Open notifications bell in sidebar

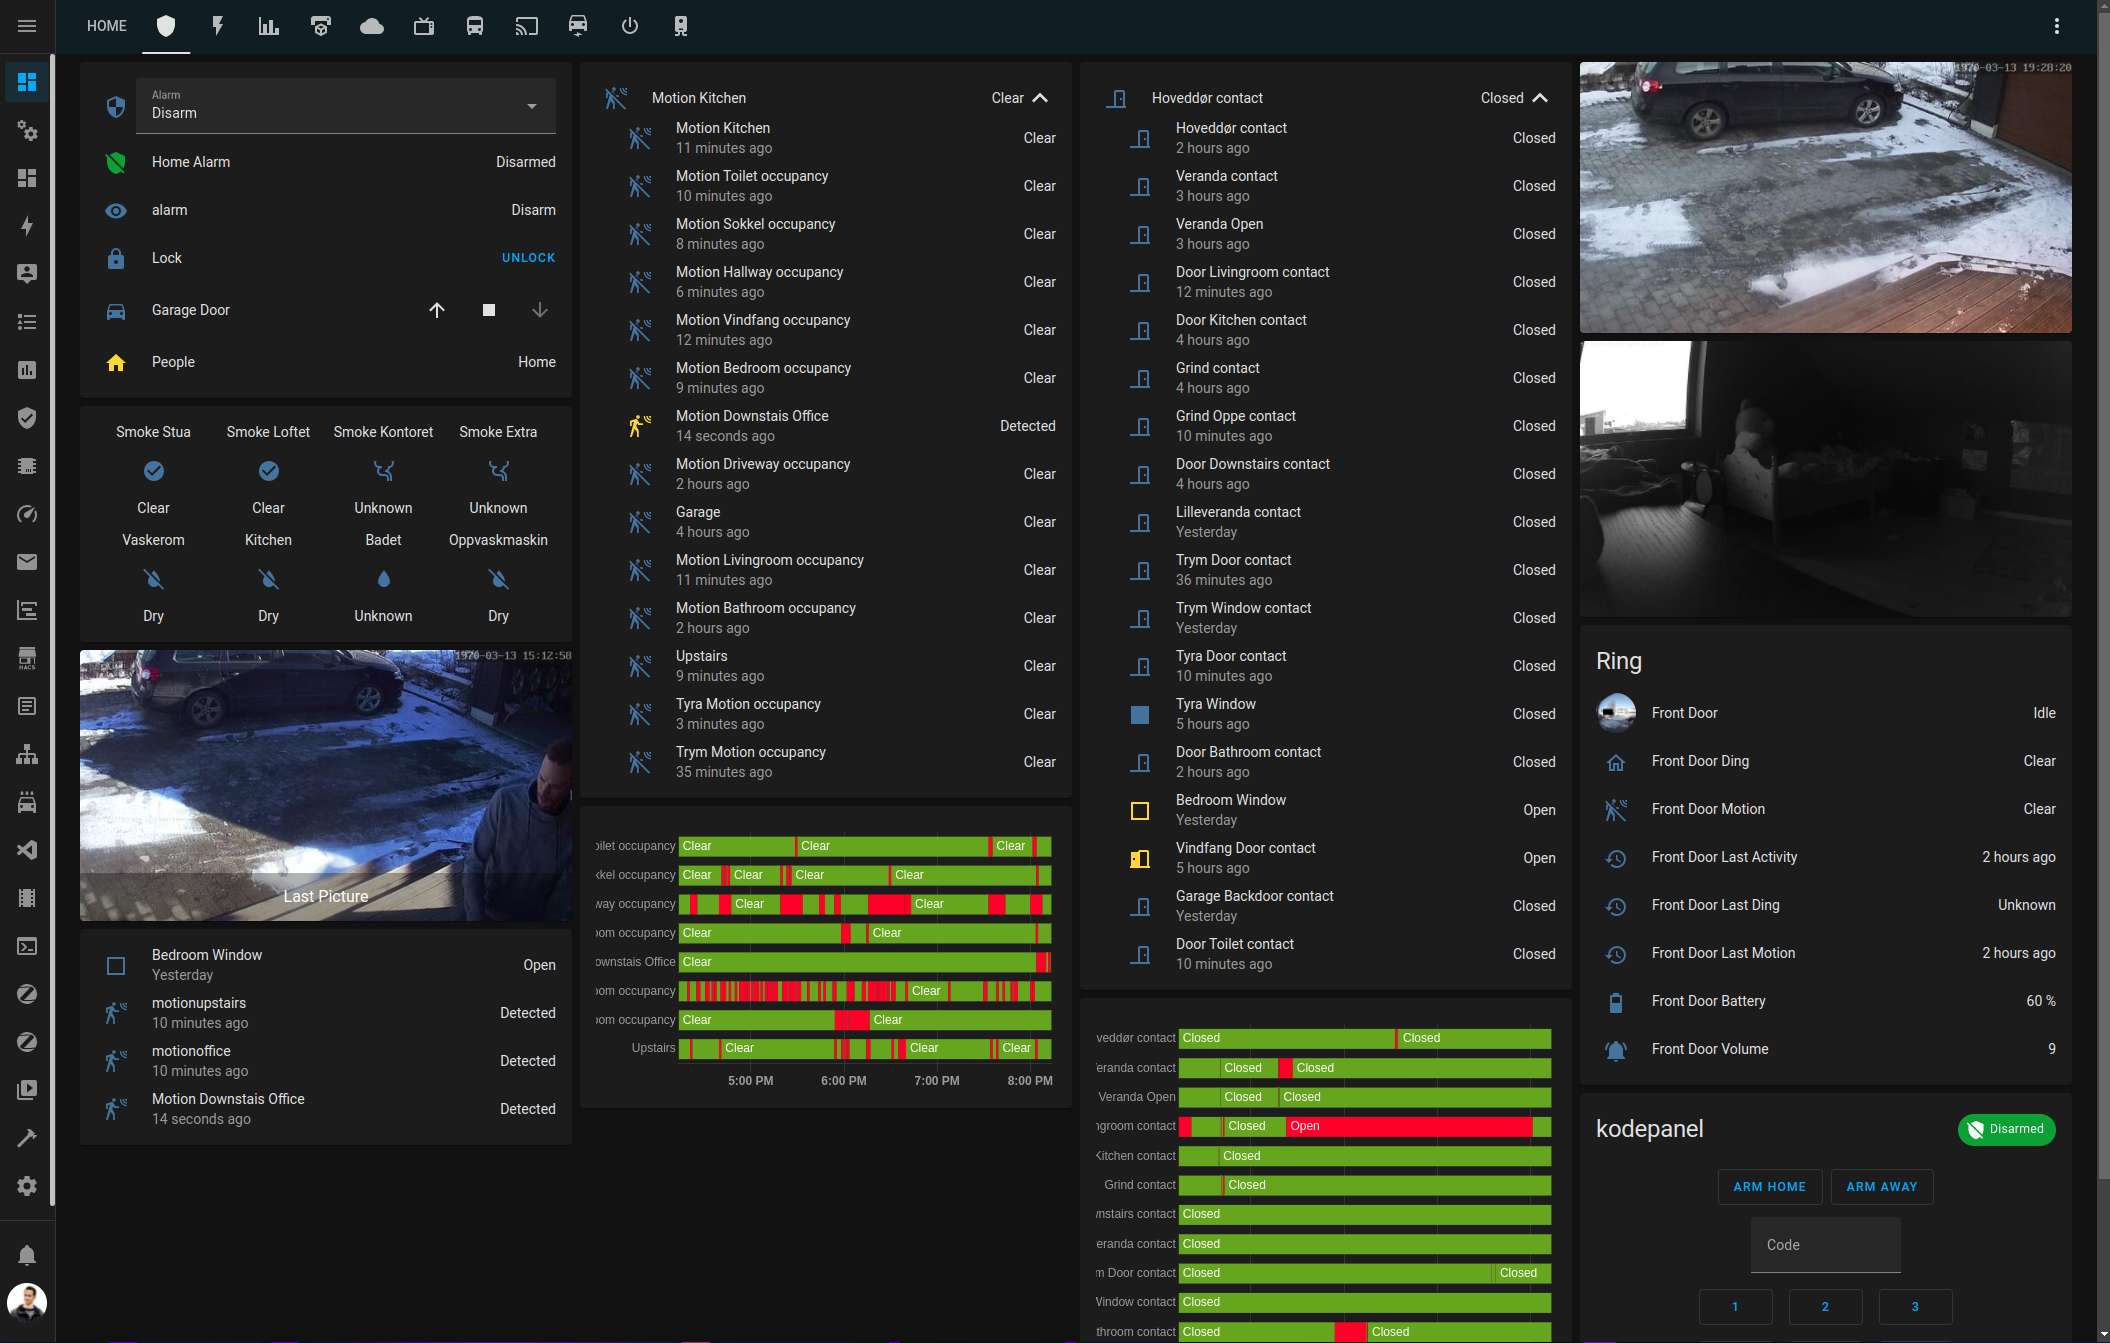[x=27, y=1254]
